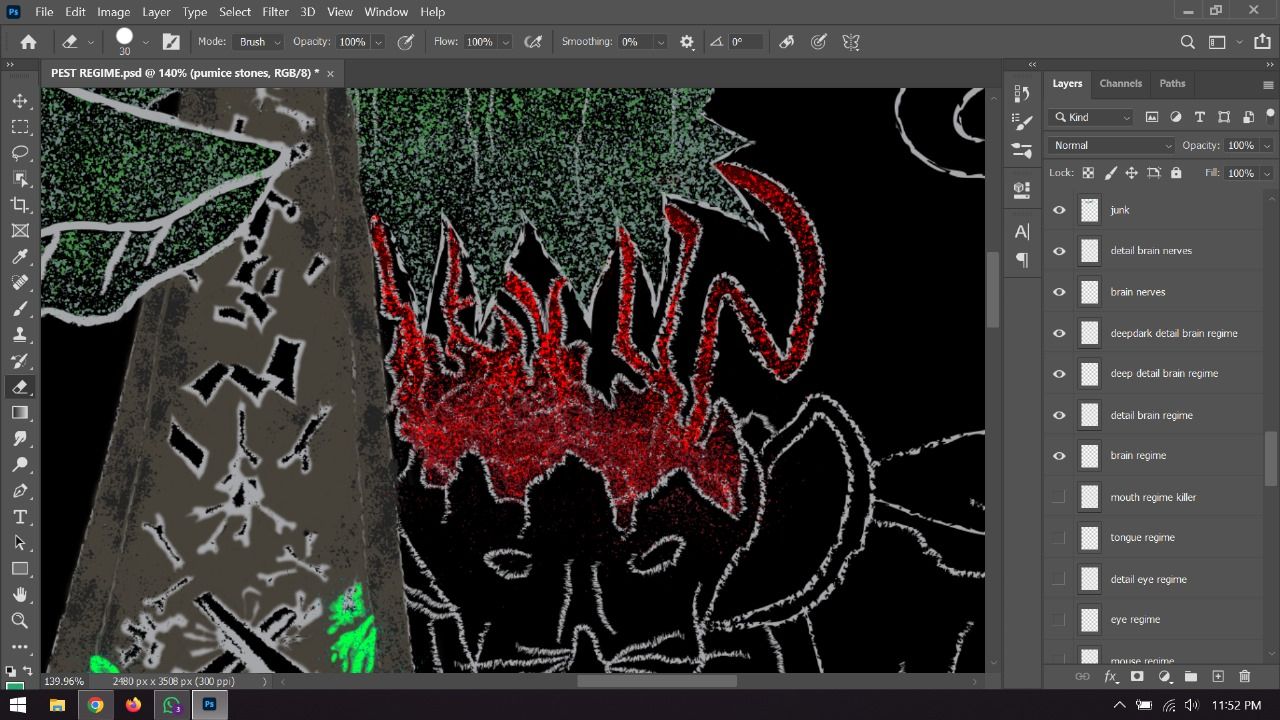Expand the Opacity slider dropdown in options bar

pyautogui.click(x=378, y=42)
